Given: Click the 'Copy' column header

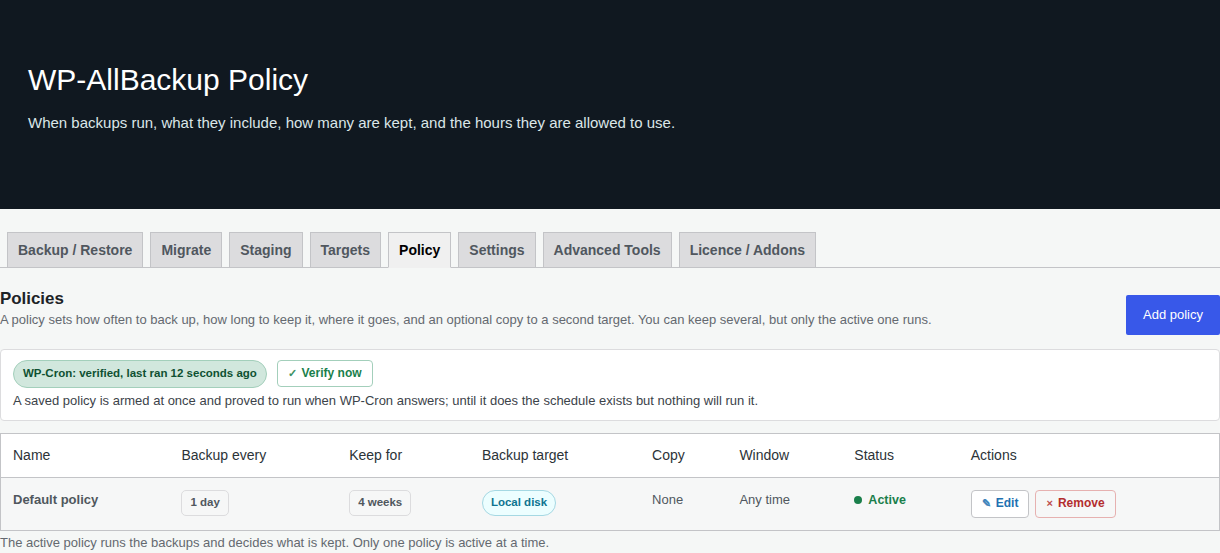Looking at the screenshot, I should pos(668,455).
